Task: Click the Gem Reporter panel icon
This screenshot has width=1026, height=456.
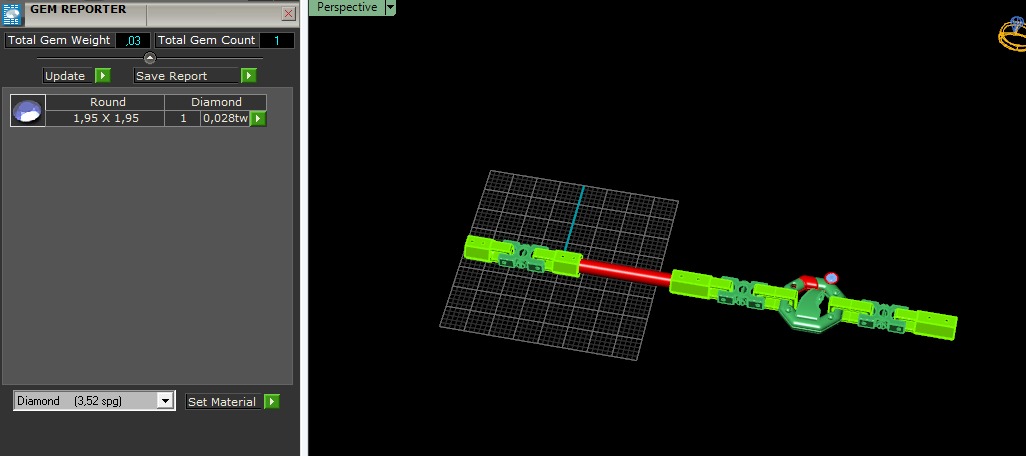Action: 12,14
